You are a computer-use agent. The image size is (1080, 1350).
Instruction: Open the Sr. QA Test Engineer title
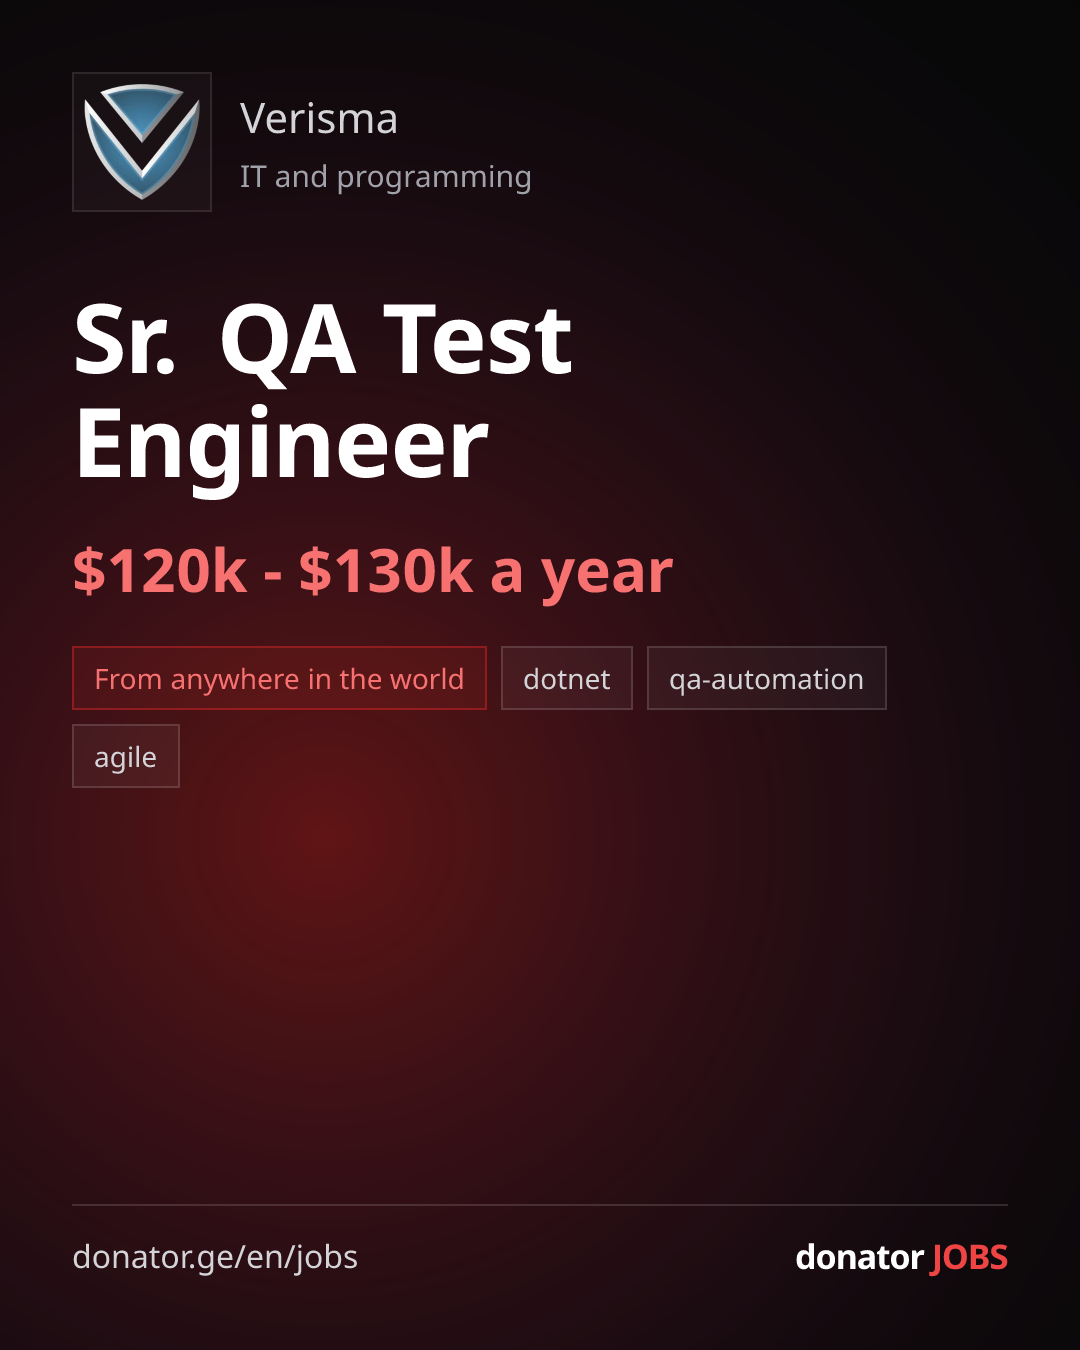323,392
